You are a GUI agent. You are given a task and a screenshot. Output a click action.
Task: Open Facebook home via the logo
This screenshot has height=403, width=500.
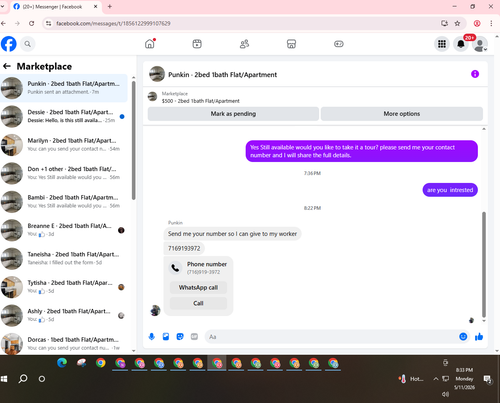(9, 44)
